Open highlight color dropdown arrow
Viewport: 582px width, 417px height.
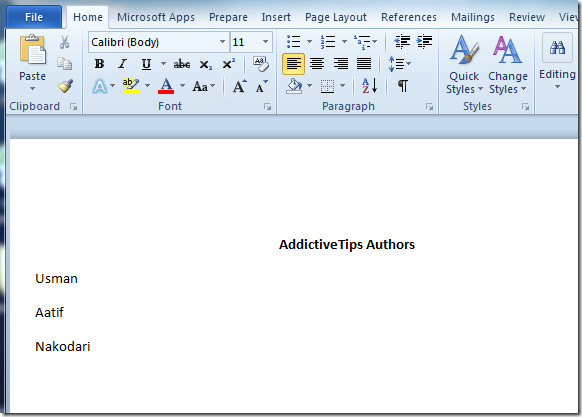pos(147,86)
